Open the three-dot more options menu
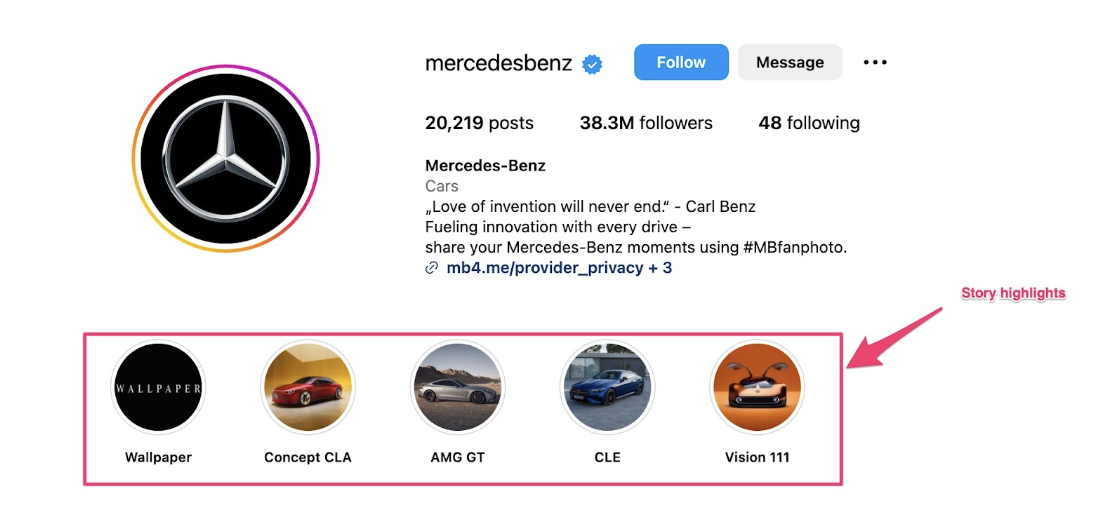Viewport: 1108px width, 528px height. [875, 63]
